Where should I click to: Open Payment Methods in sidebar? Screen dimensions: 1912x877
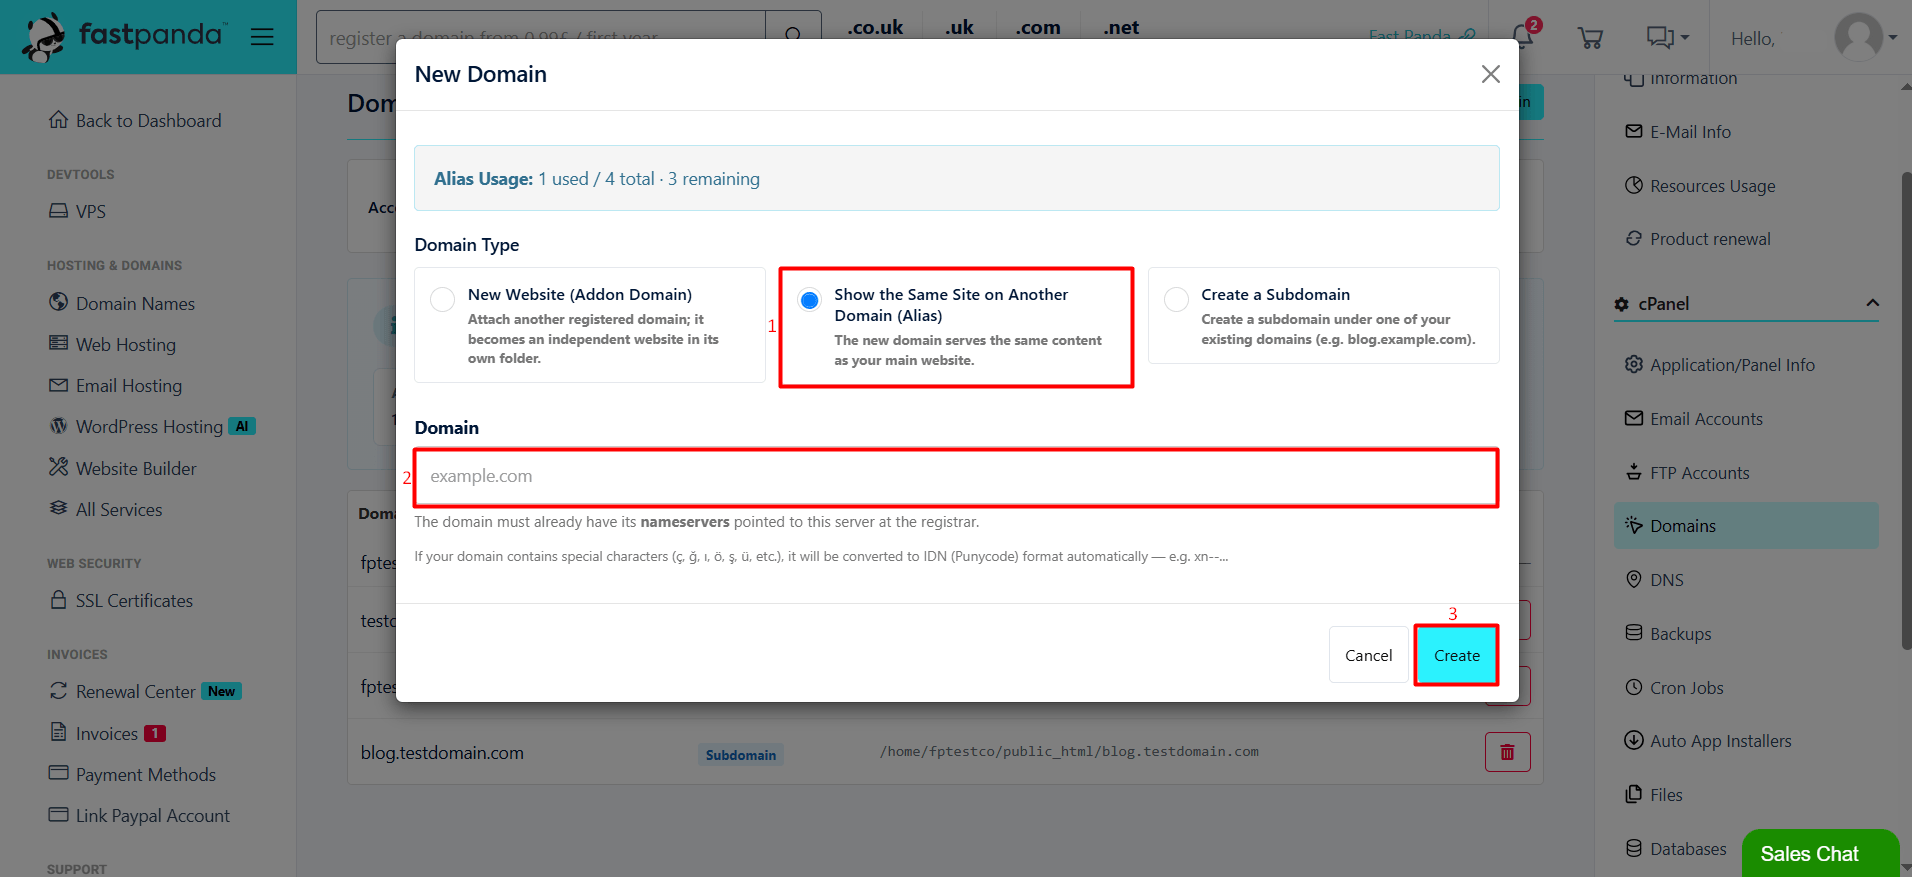pyautogui.click(x=132, y=774)
